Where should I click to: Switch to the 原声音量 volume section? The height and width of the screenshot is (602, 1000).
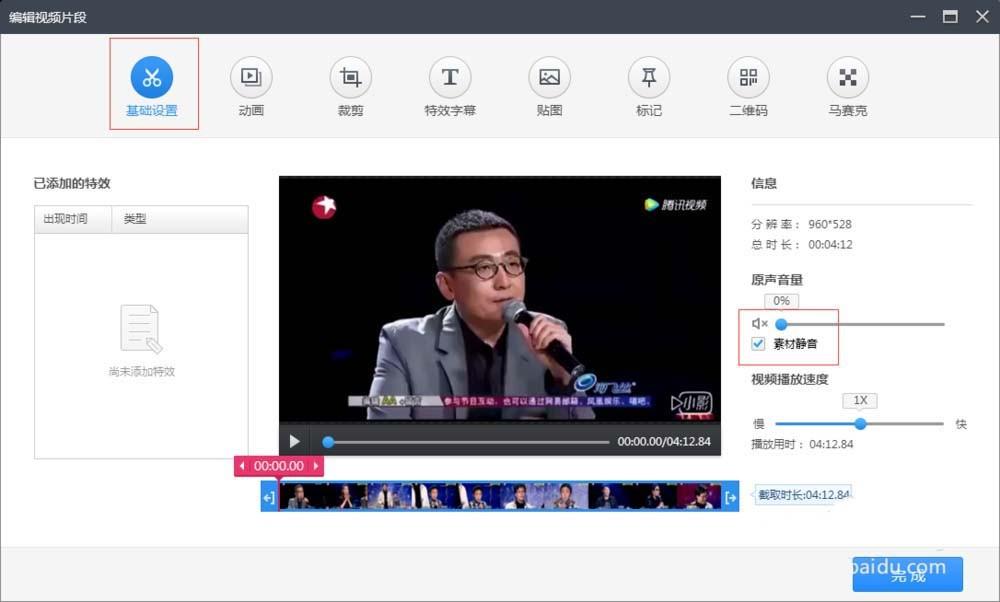[x=775, y=281]
